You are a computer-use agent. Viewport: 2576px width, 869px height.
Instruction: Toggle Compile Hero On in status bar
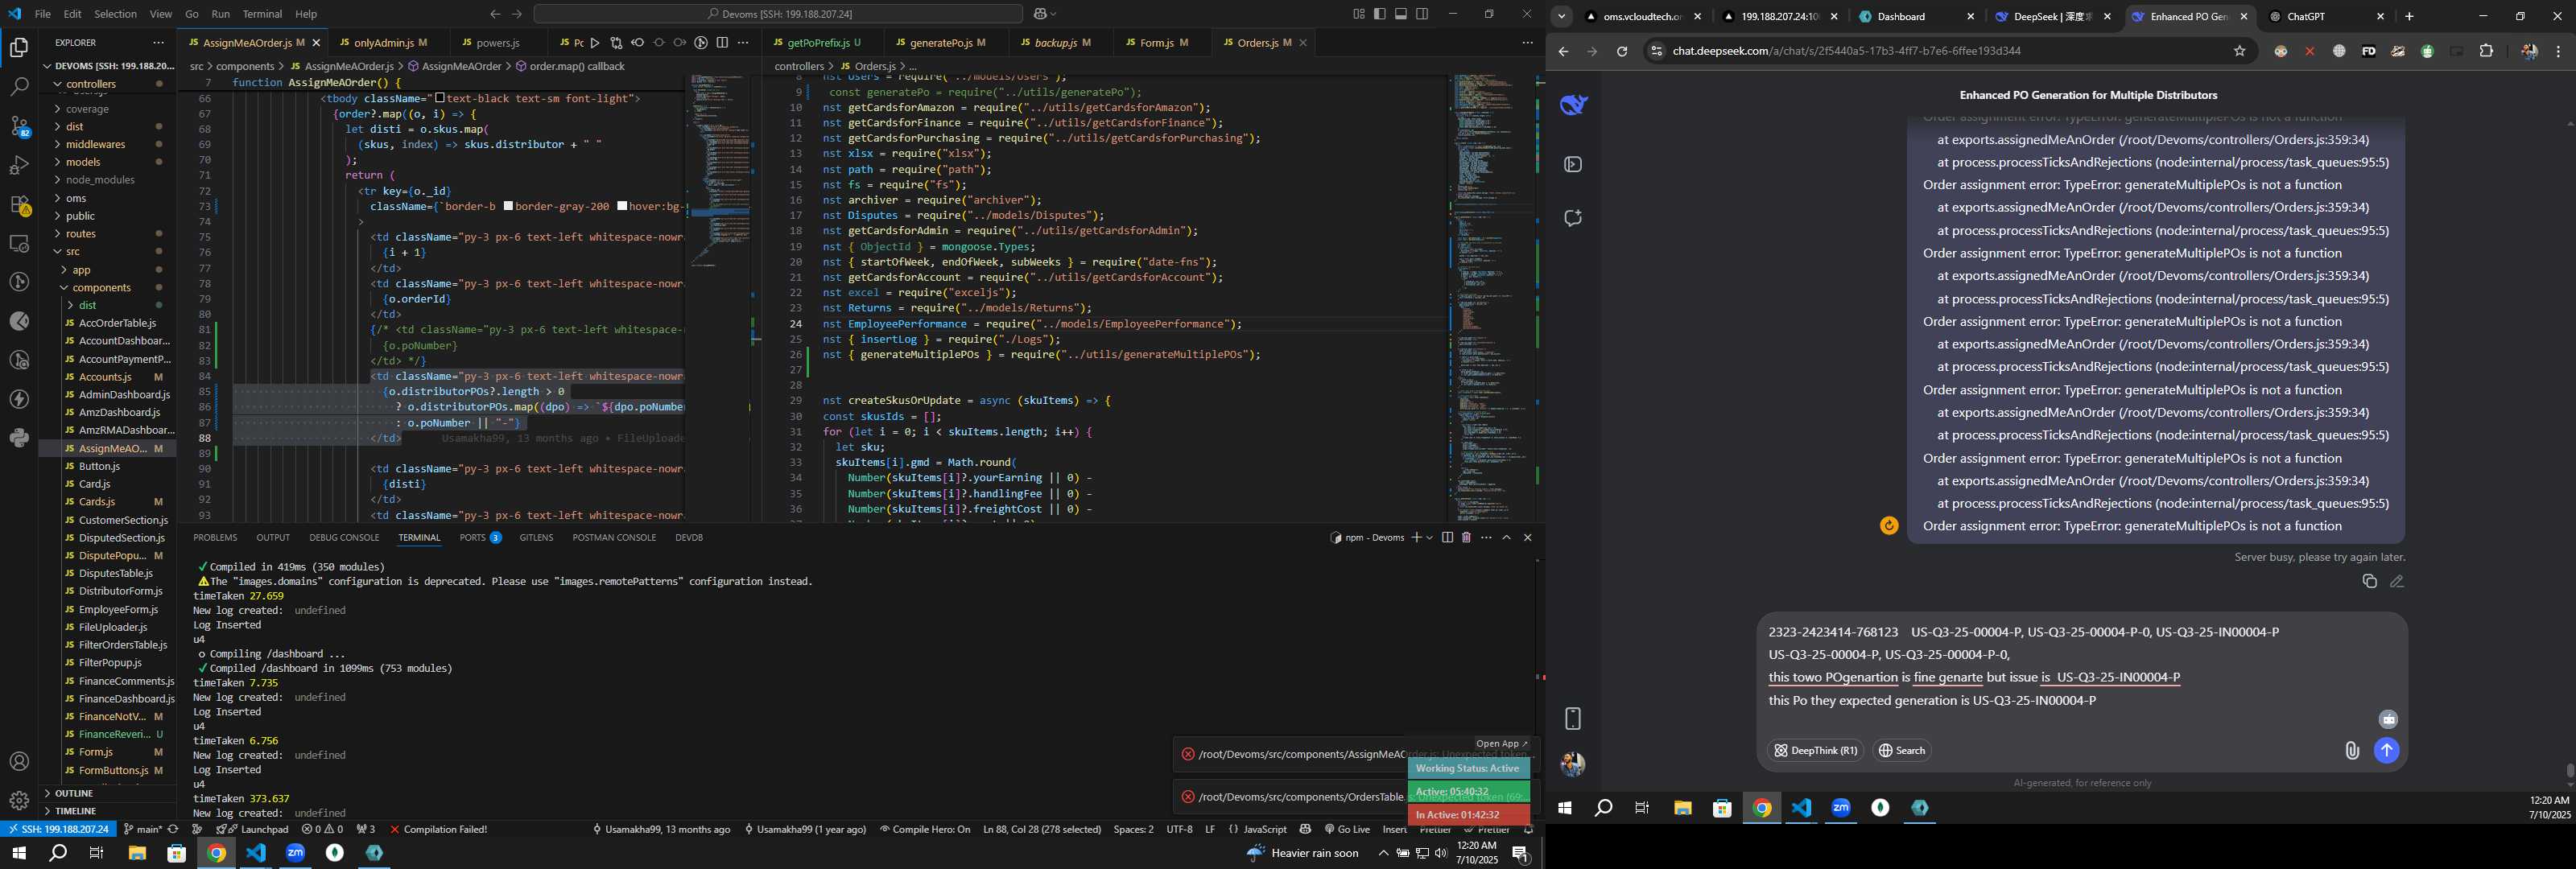[x=925, y=829]
